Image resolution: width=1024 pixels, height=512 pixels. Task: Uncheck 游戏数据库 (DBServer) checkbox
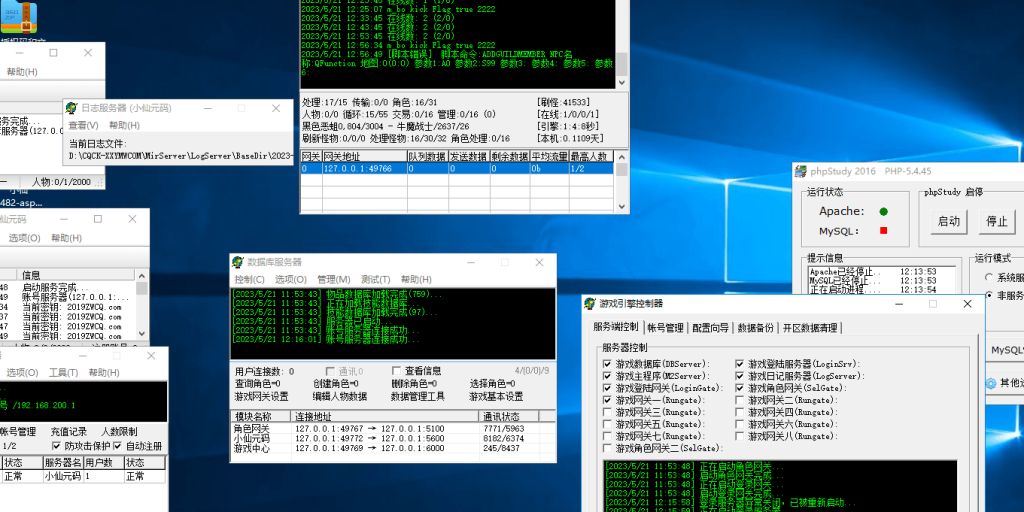pyautogui.click(x=607, y=364)
